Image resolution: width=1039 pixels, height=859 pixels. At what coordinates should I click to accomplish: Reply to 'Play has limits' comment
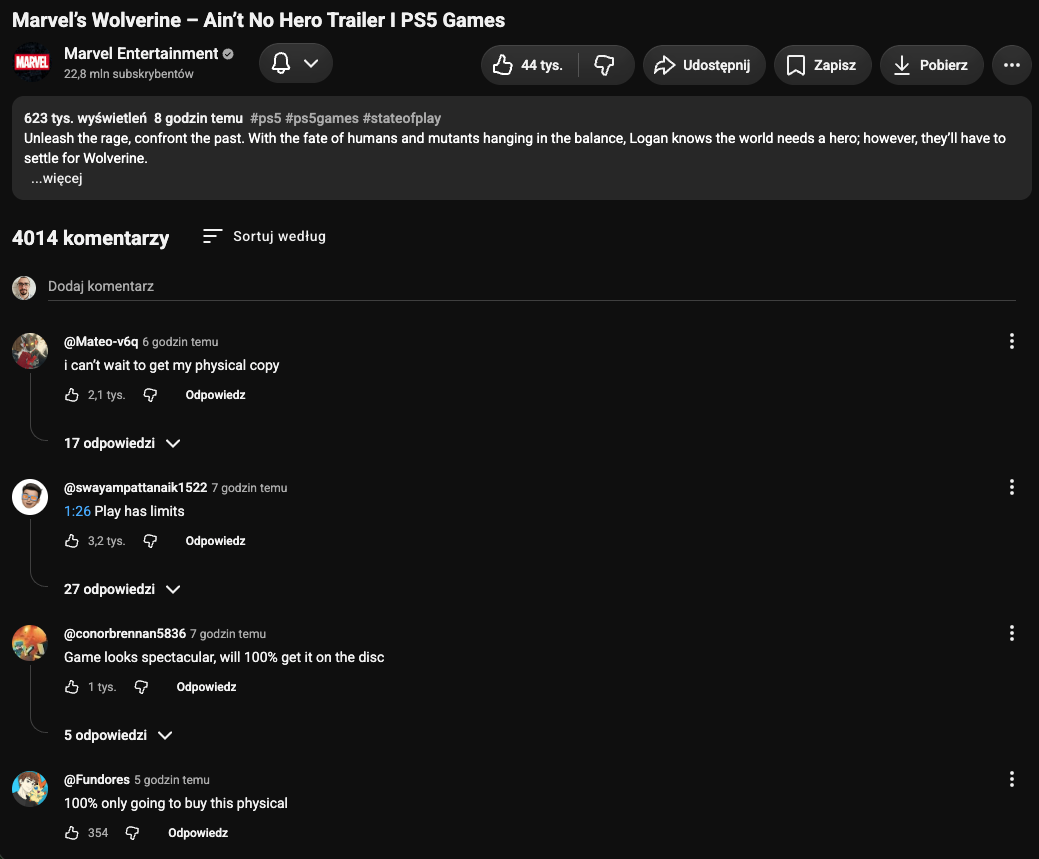(215, 541)
